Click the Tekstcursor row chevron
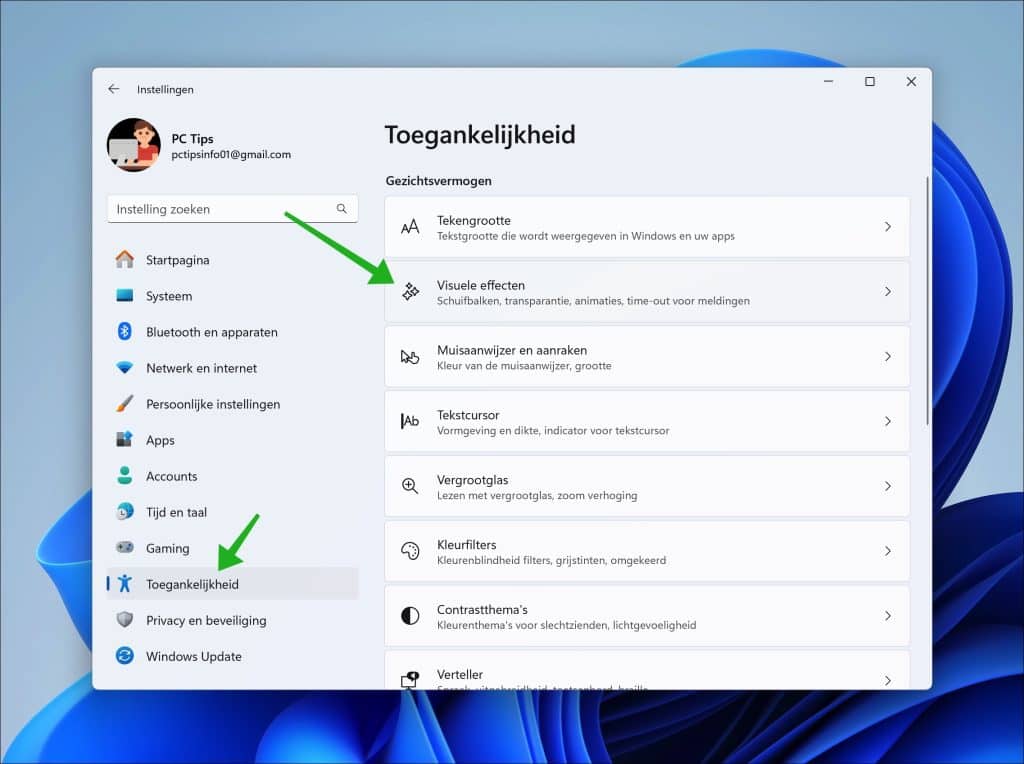This screenshot has height=764, width=1024. coord(888,421)
